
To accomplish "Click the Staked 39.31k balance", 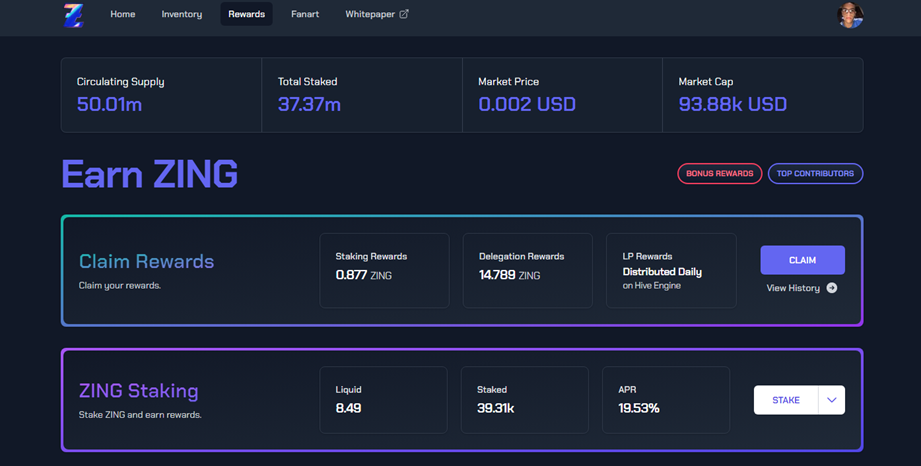I will pyautogui.click(x=495, y=408).
